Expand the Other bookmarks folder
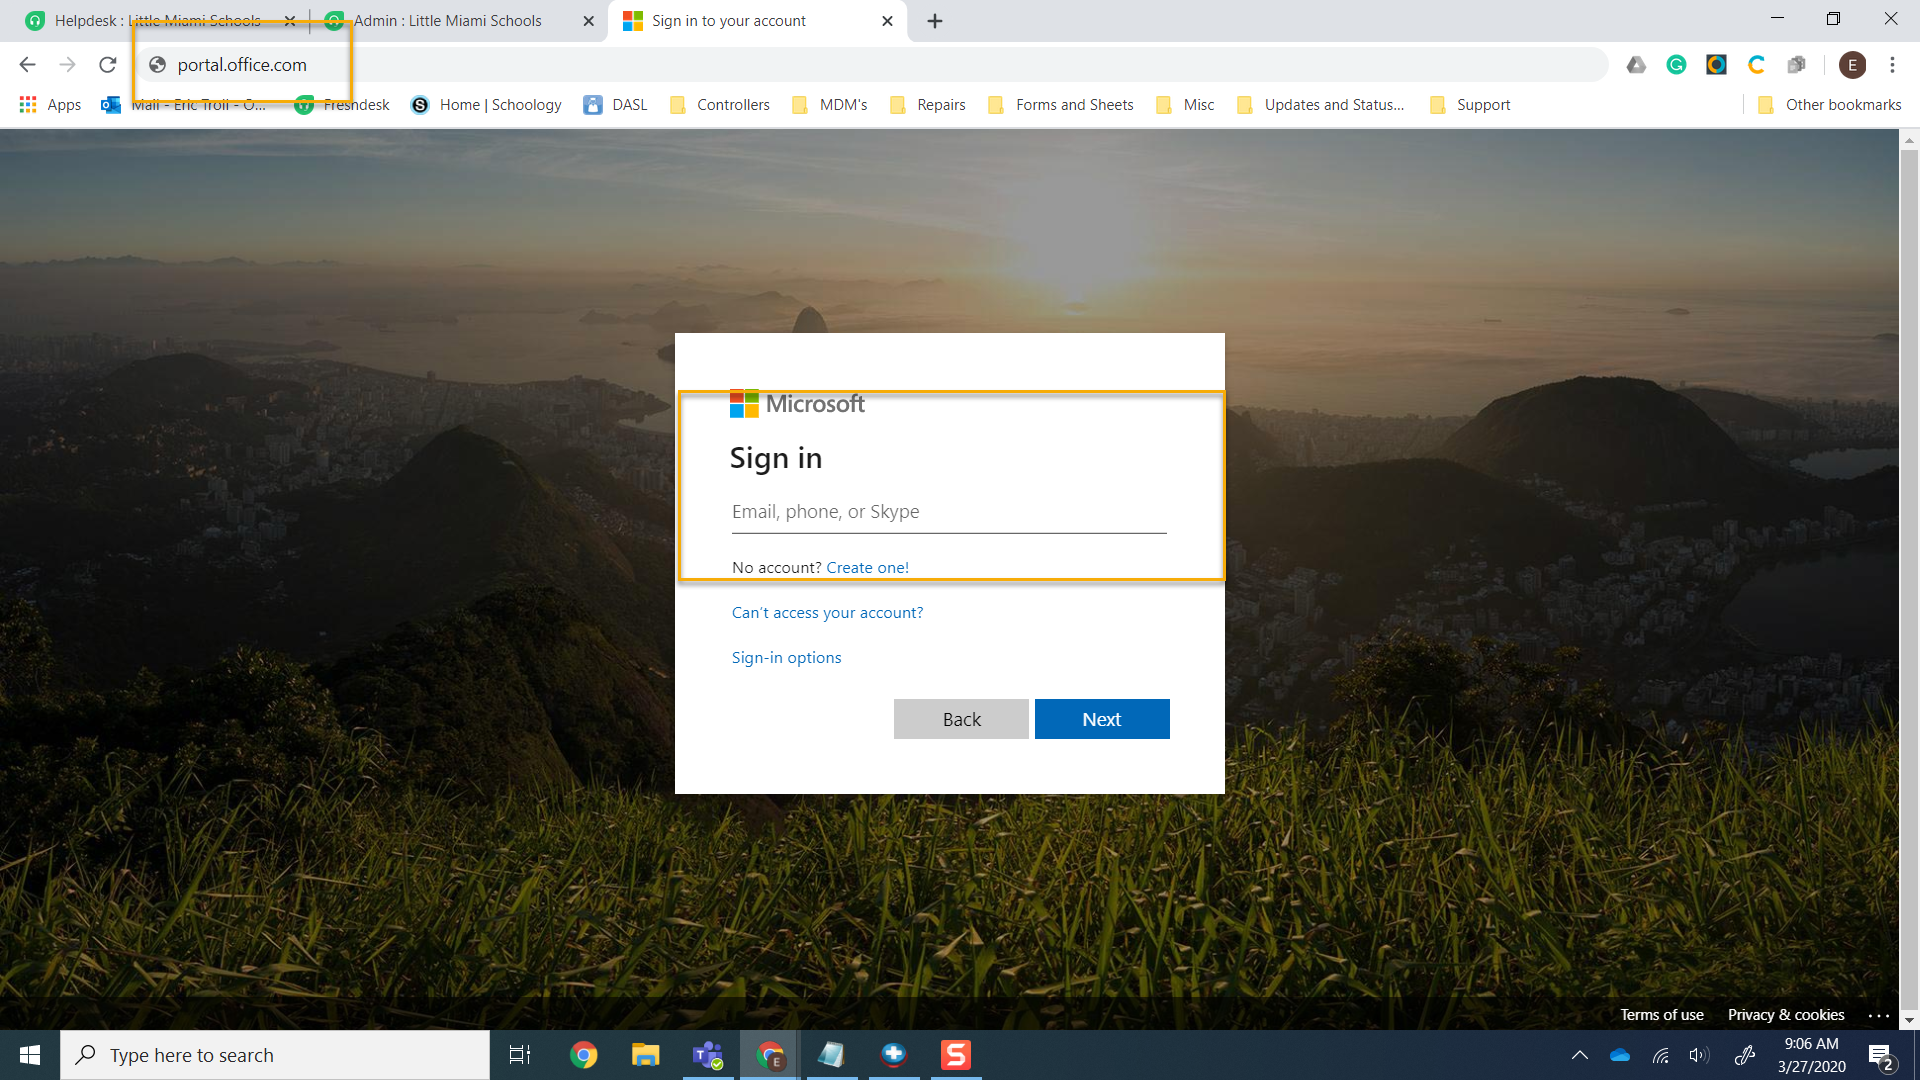 tap(1829, 105)
